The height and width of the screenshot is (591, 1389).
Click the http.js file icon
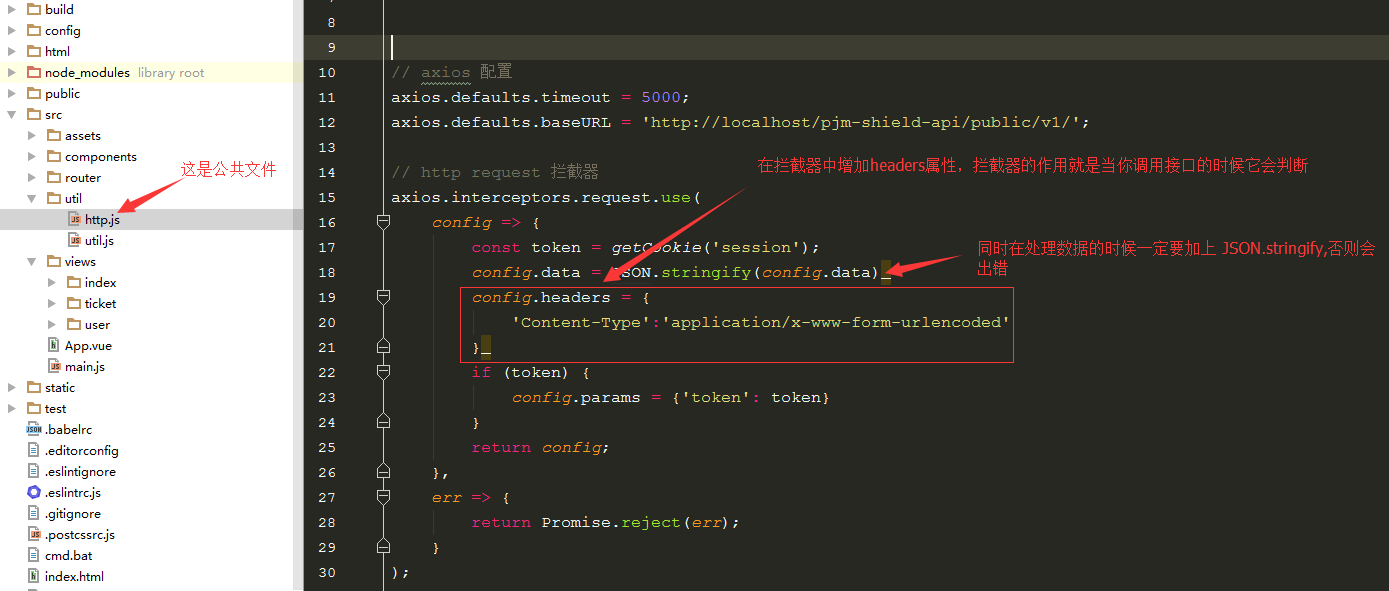tap(74, 219)
